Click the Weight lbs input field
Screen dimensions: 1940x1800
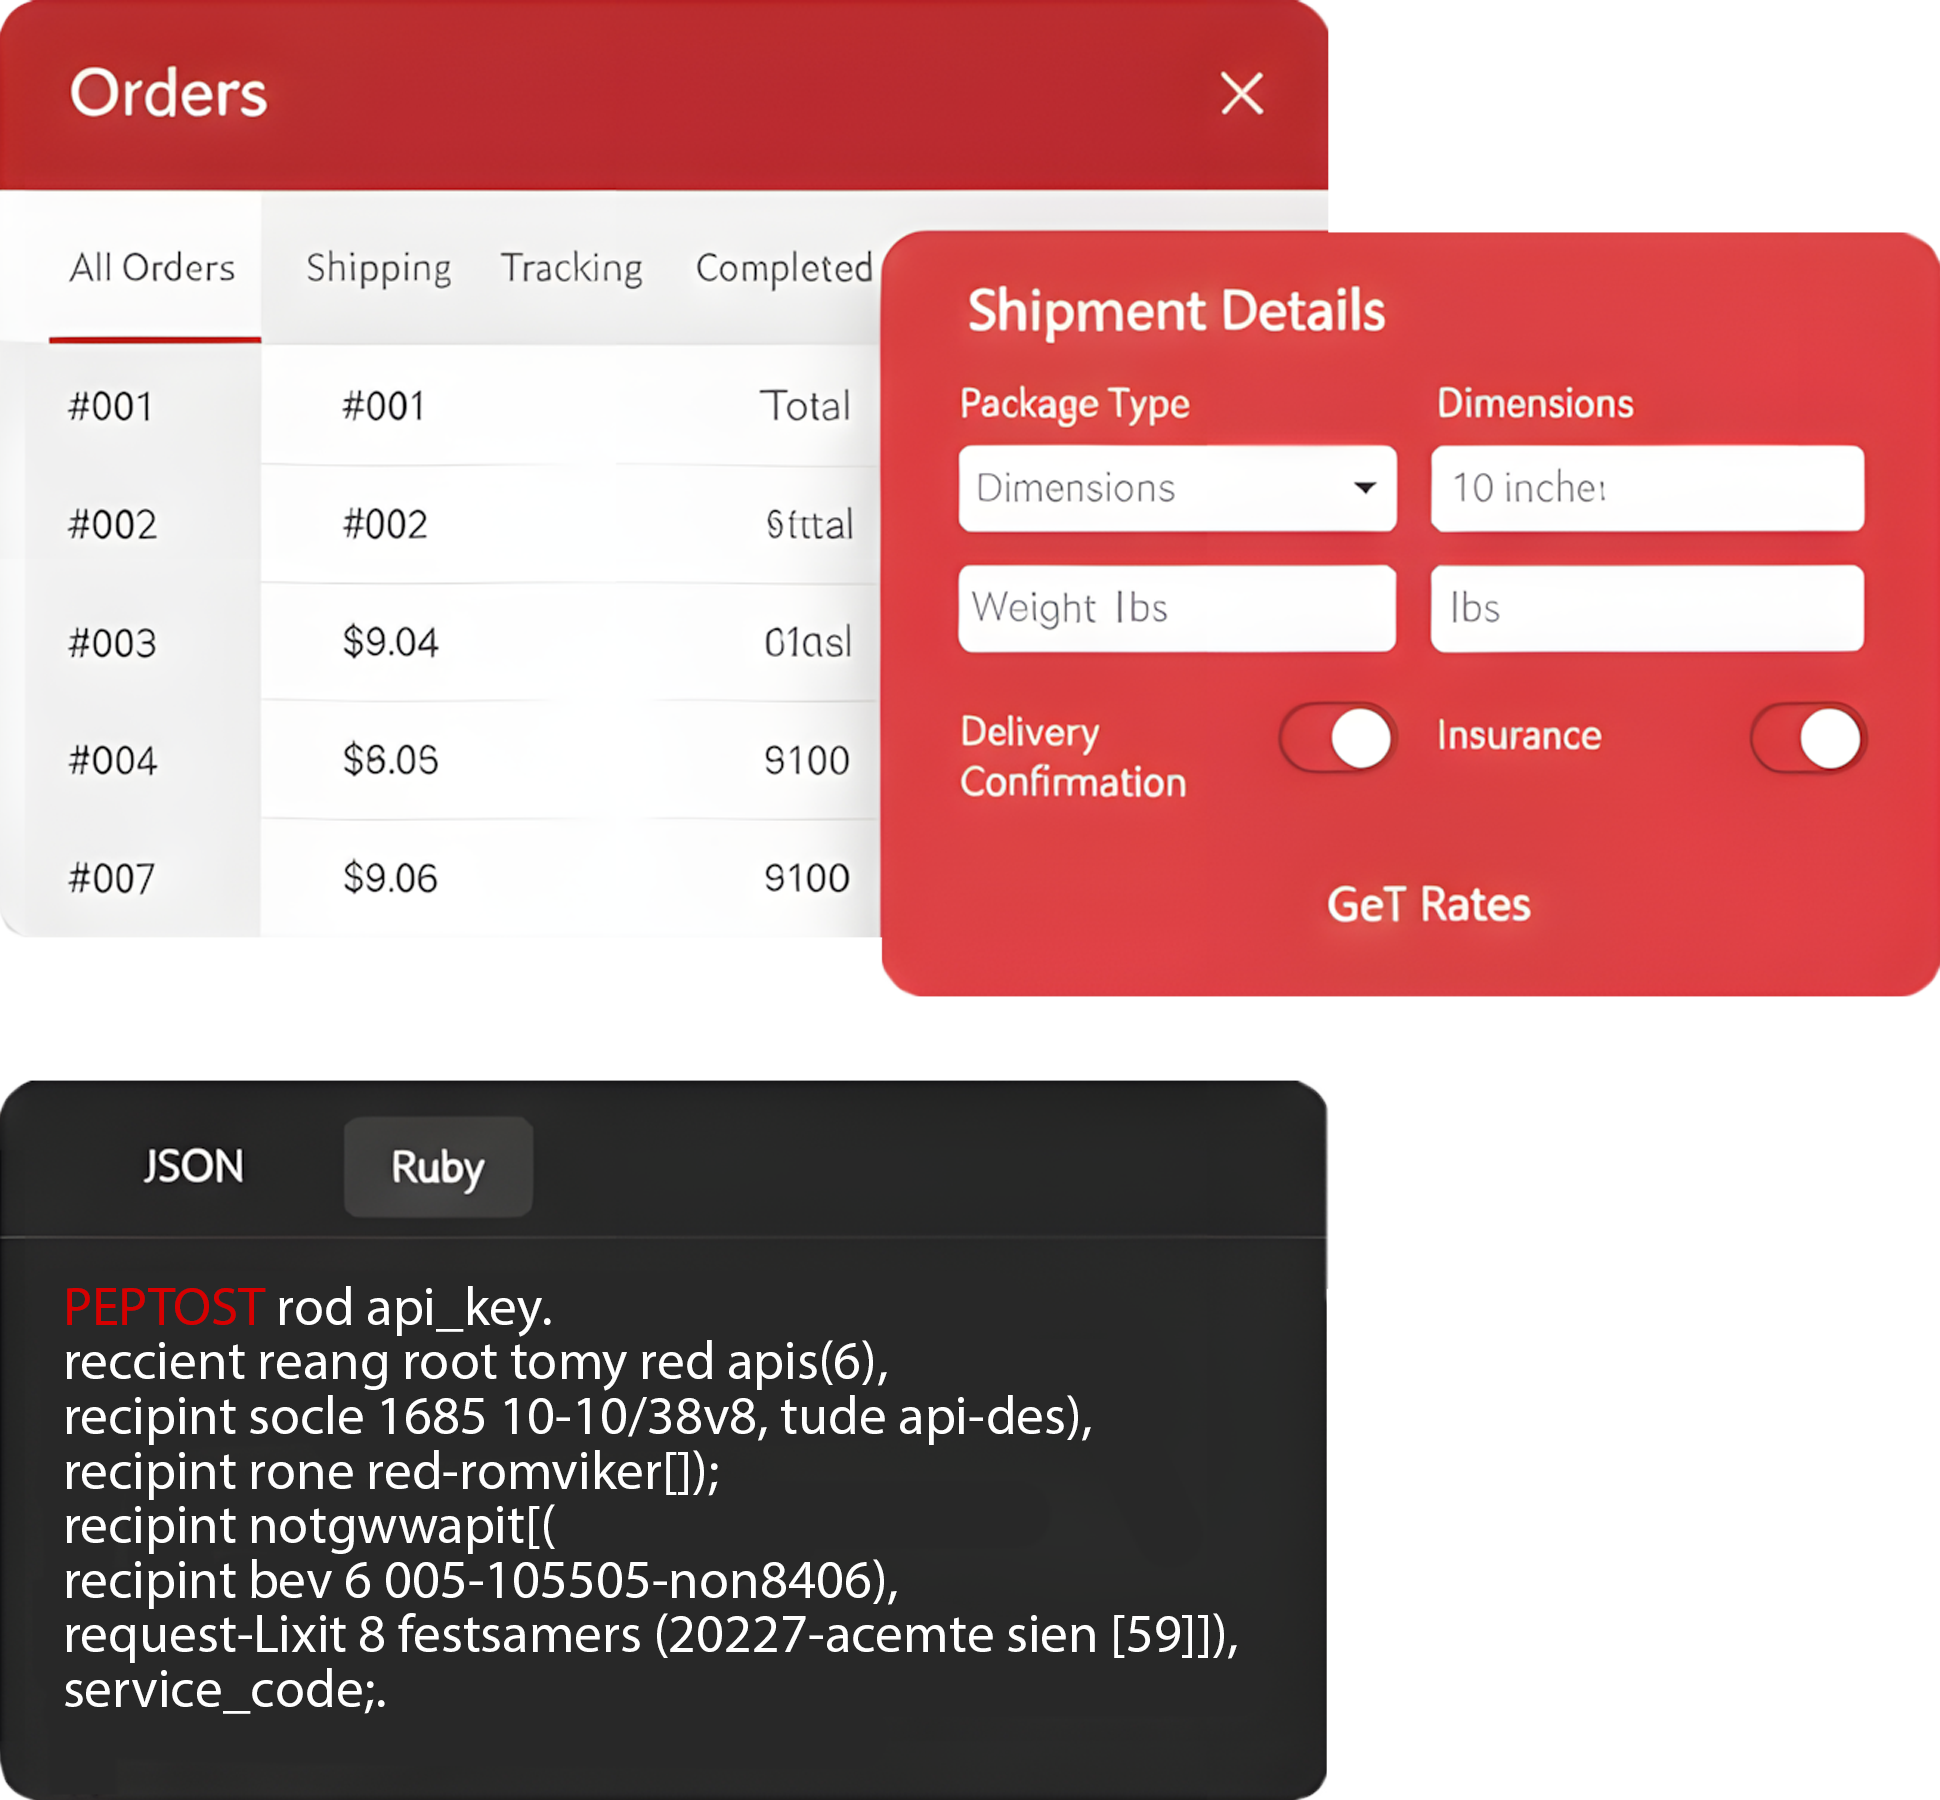pyautogui.click(x=1176, y=608)
